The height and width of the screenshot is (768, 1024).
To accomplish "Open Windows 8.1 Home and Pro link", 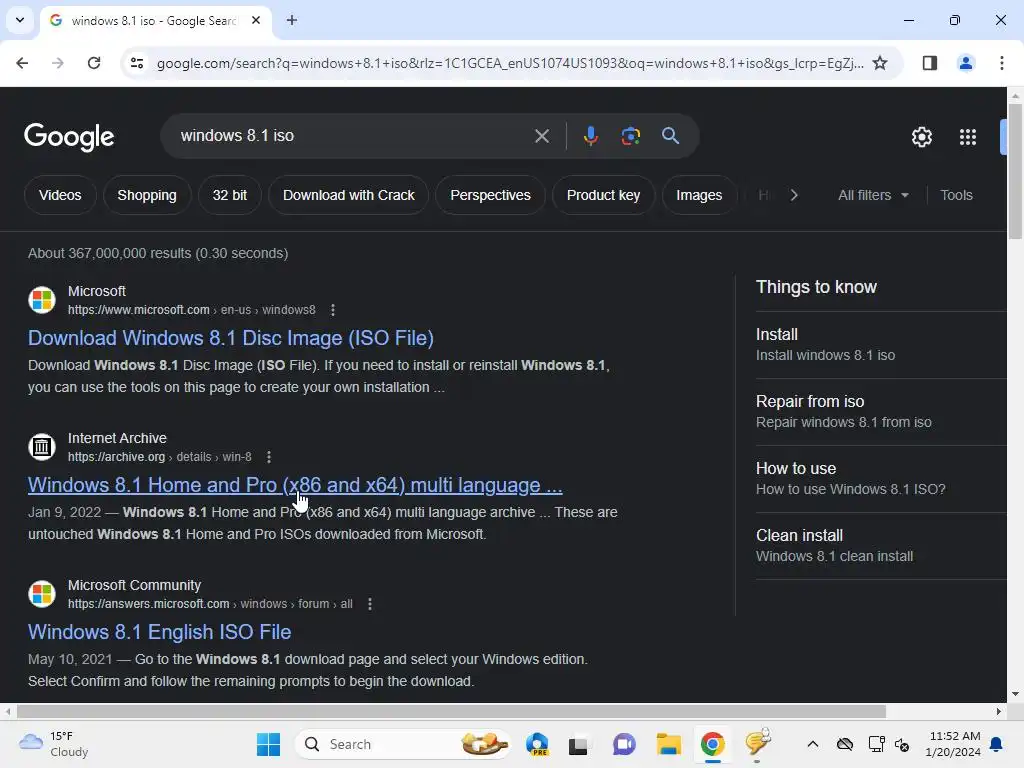I will coord(295,485).
